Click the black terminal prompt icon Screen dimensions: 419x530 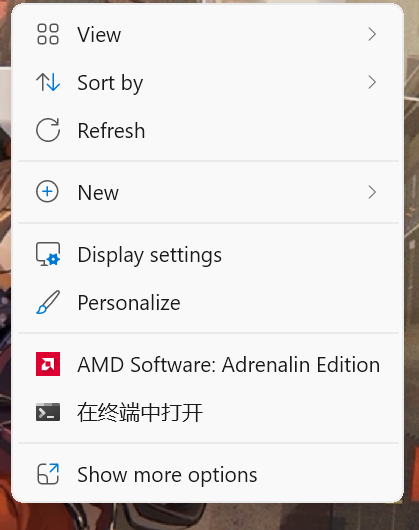coord(48,412)
